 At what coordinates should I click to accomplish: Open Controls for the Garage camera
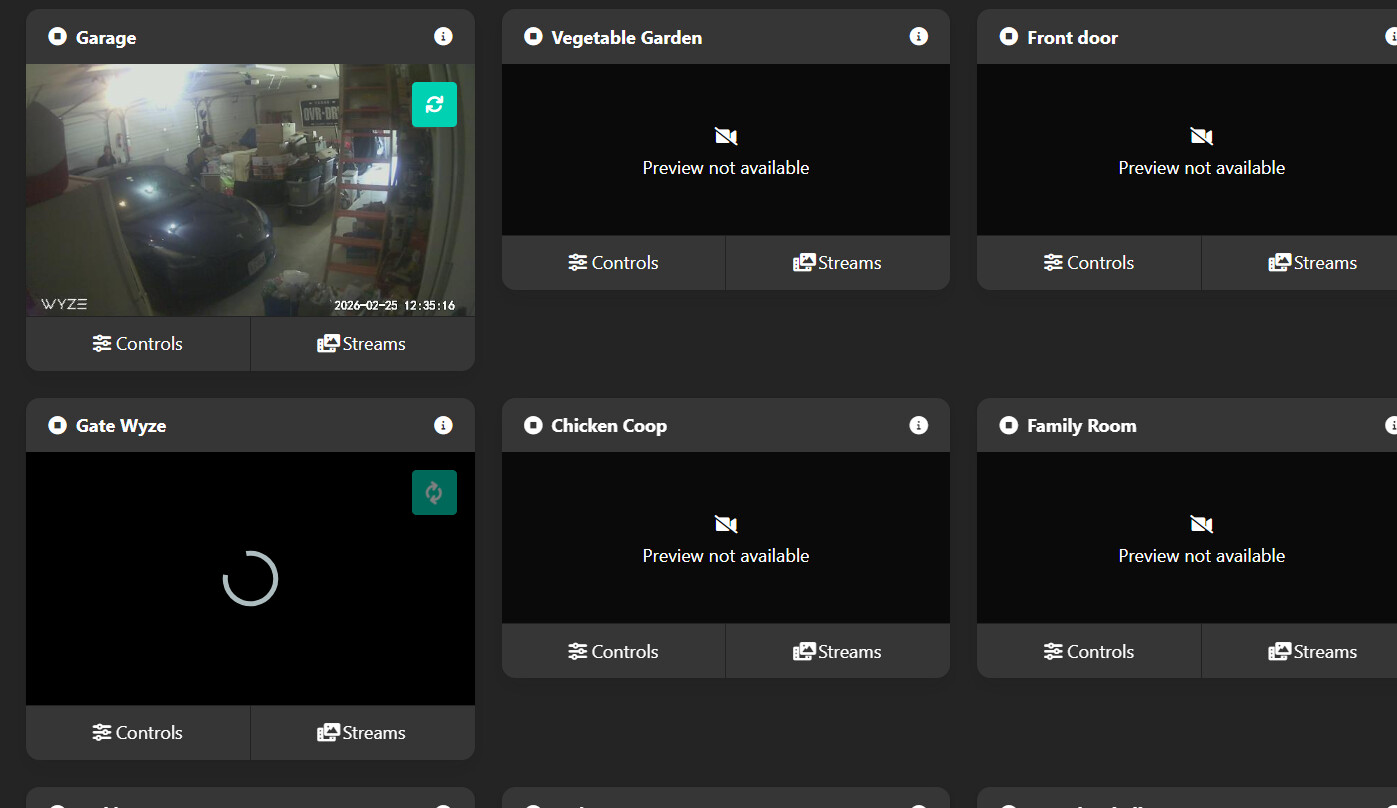pos(138,343)
